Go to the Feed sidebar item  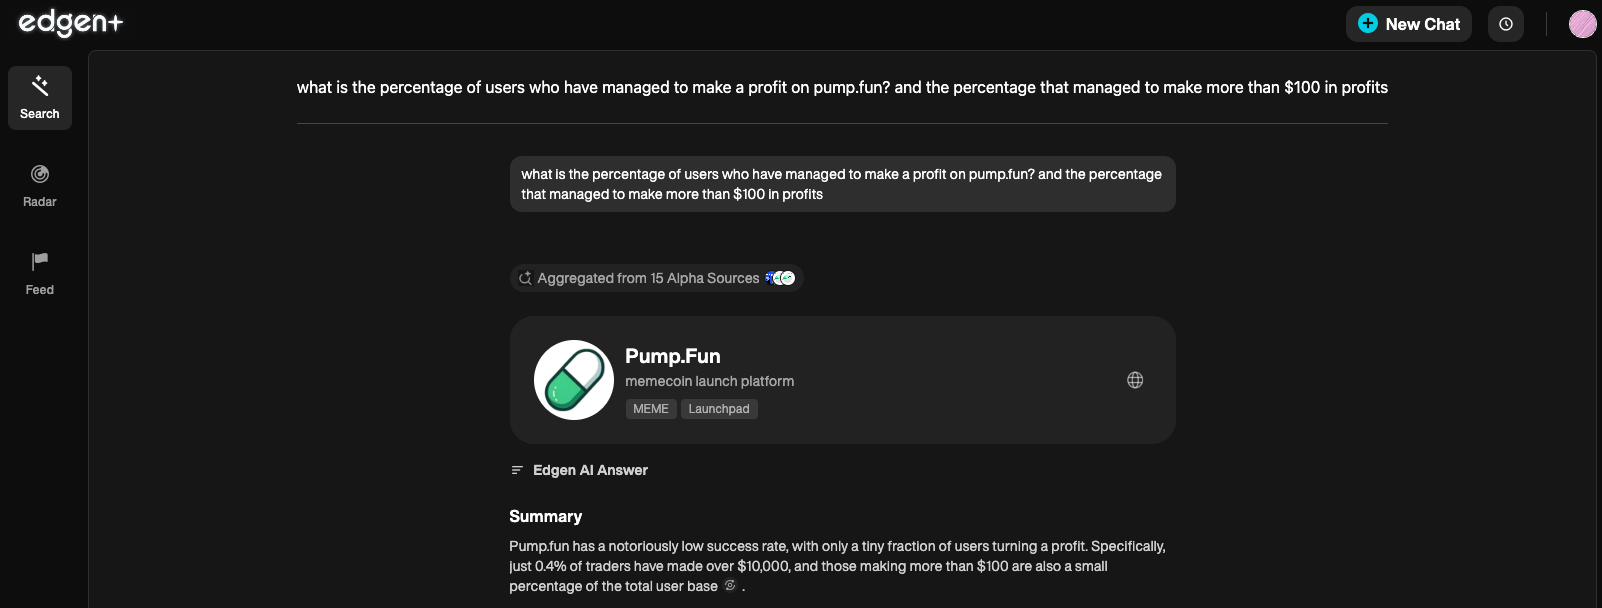tap(40, 274)
